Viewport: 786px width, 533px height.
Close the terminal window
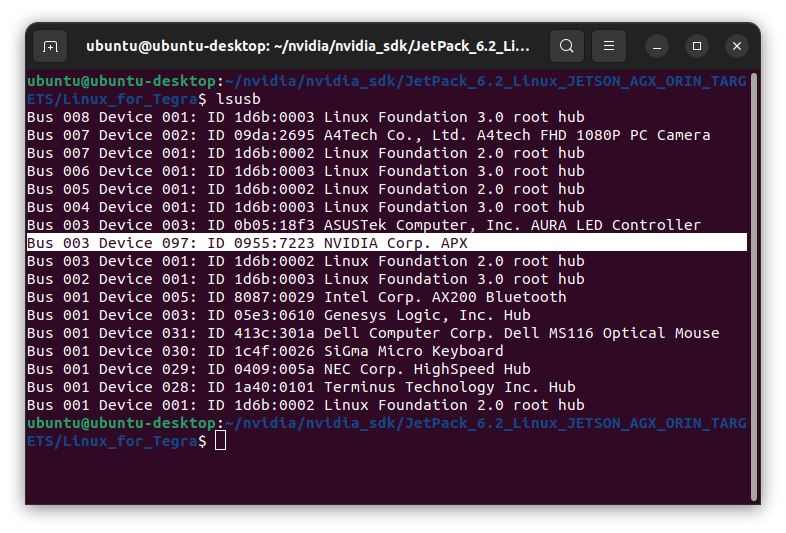(737, 47)
